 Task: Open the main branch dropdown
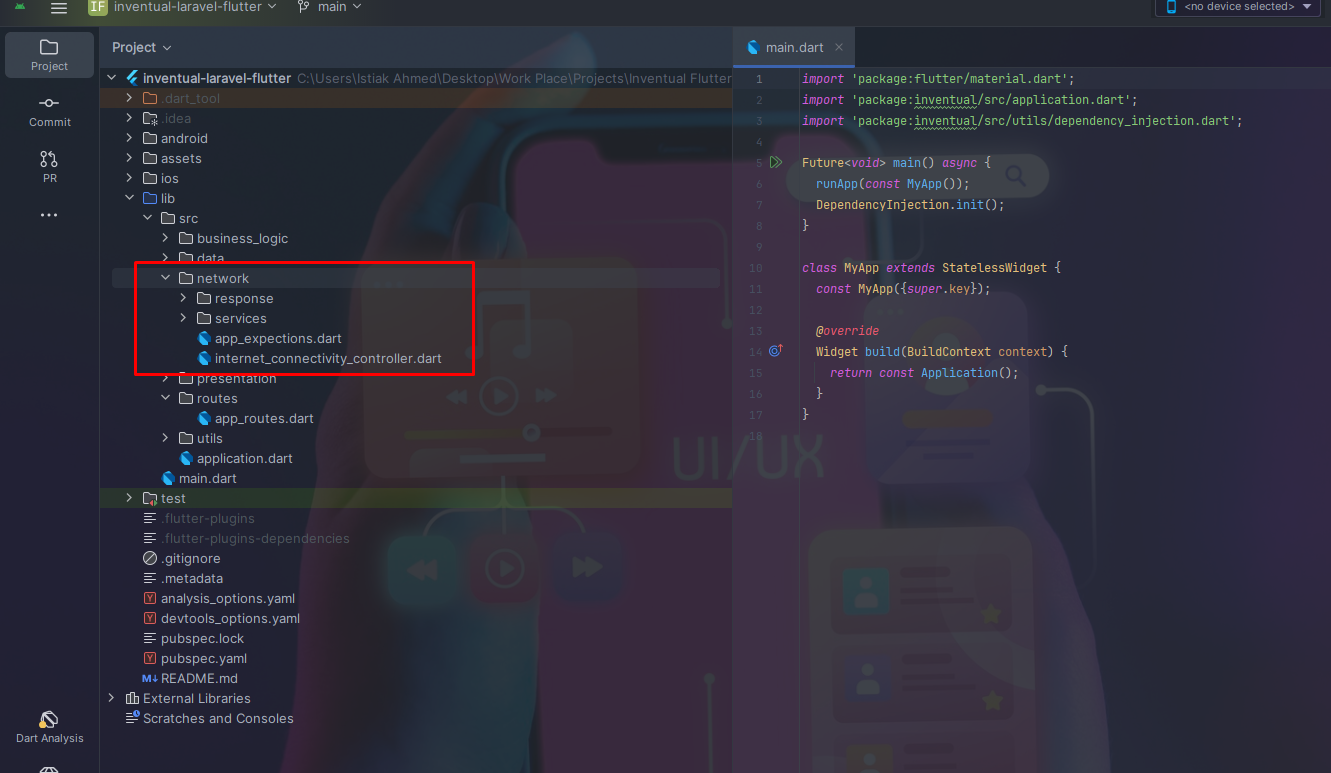click(x=330, y=7)
